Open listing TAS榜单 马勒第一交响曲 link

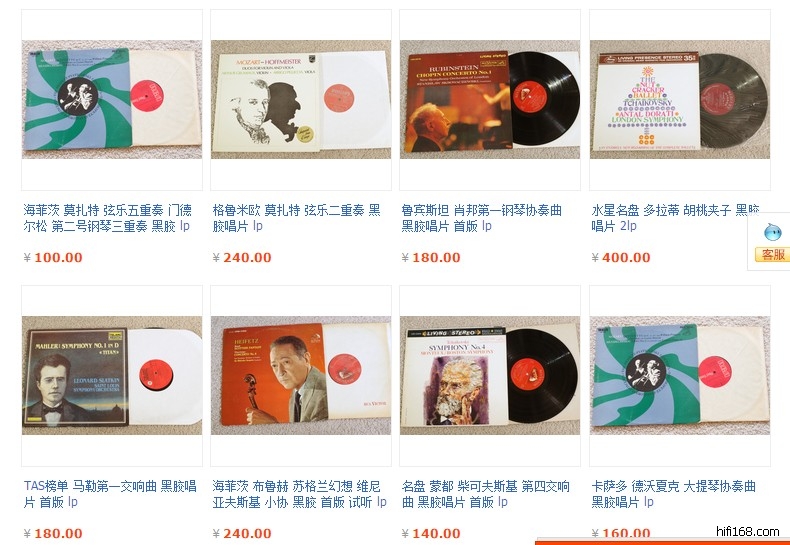110,494
